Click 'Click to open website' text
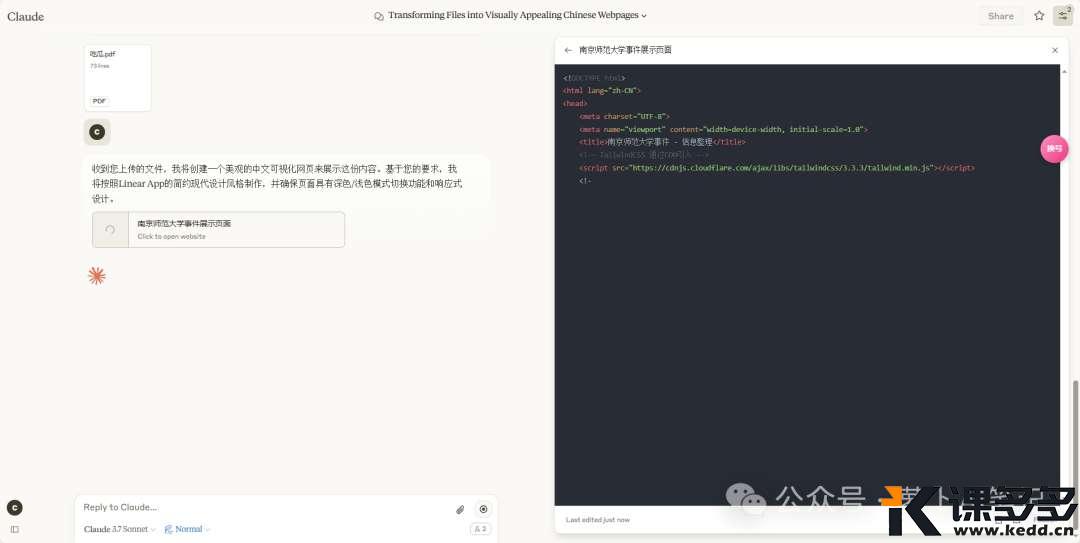This screenshot has height=543, width=1080. [x=172, y=236]
